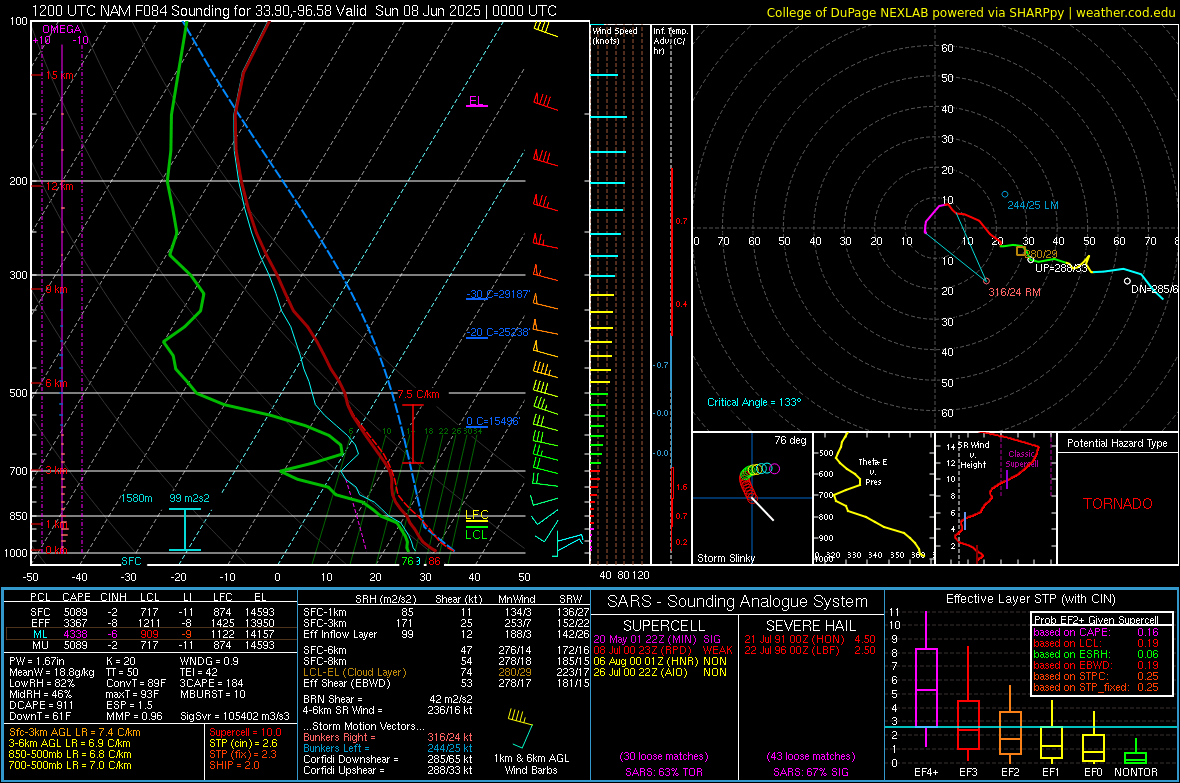This screenshot has height=783, width=1180.
Task: Click the green LCL label on skew-T
Action: pos(476,535)
